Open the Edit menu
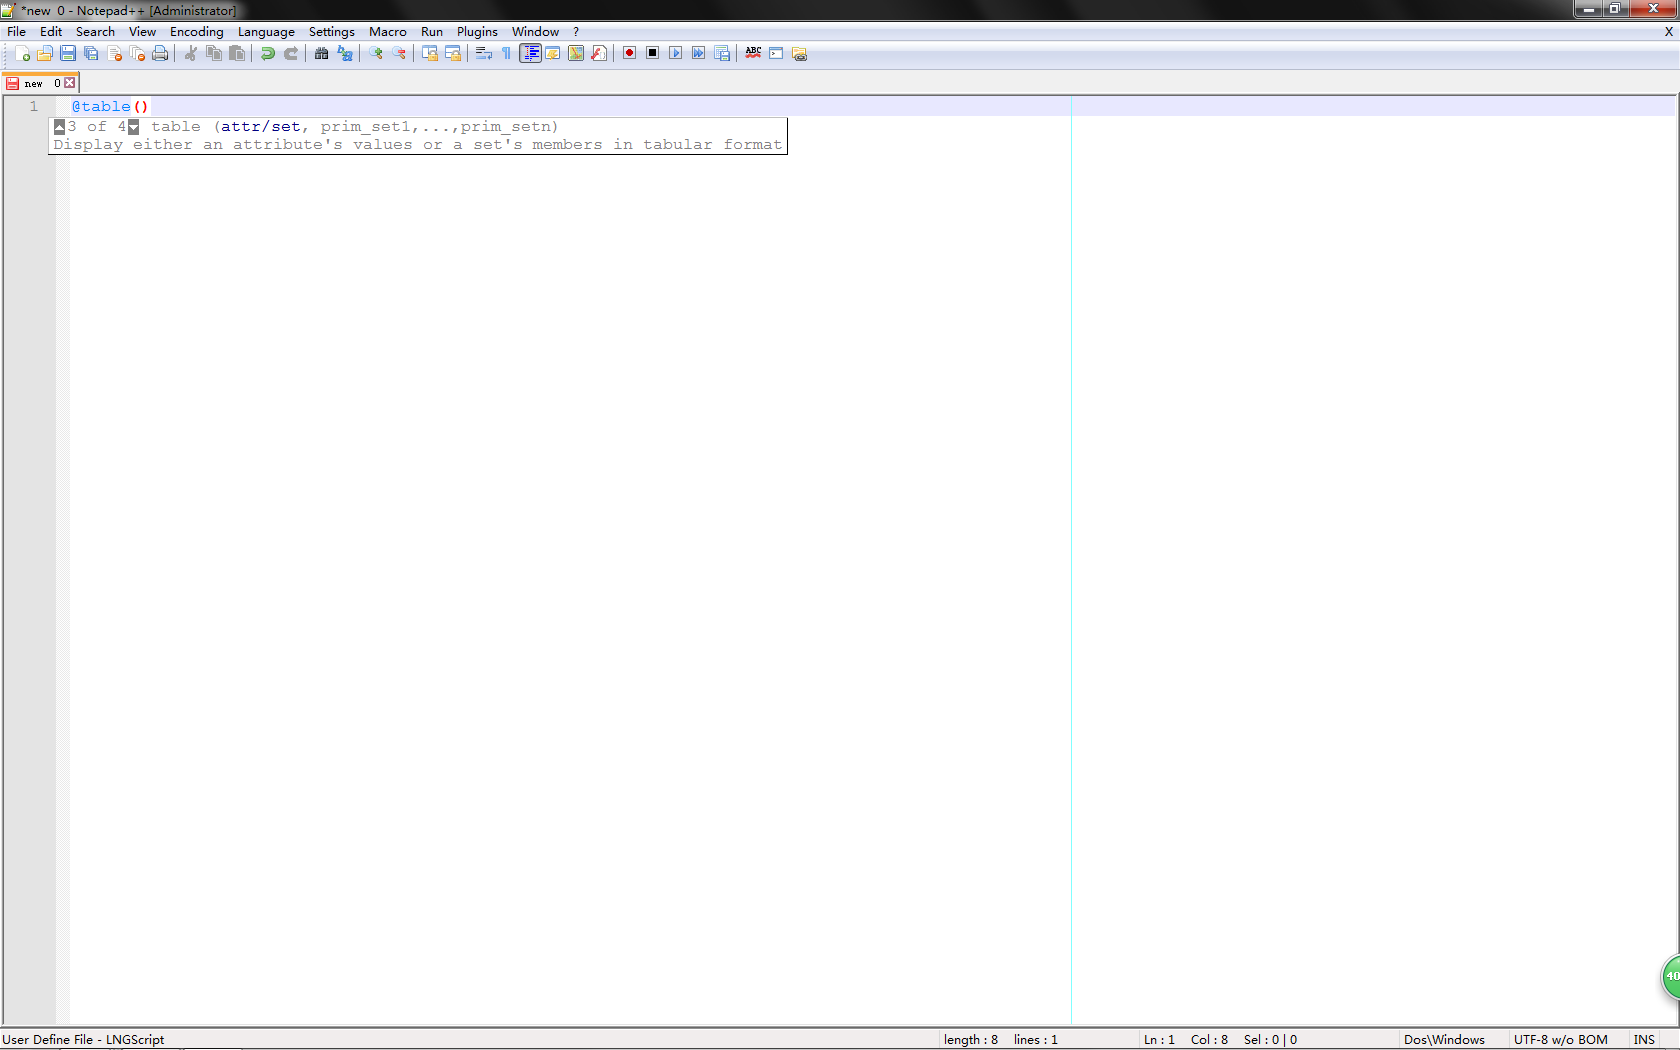The height and width of the screenshot is (1050, 1680). (x=51, y=31)
